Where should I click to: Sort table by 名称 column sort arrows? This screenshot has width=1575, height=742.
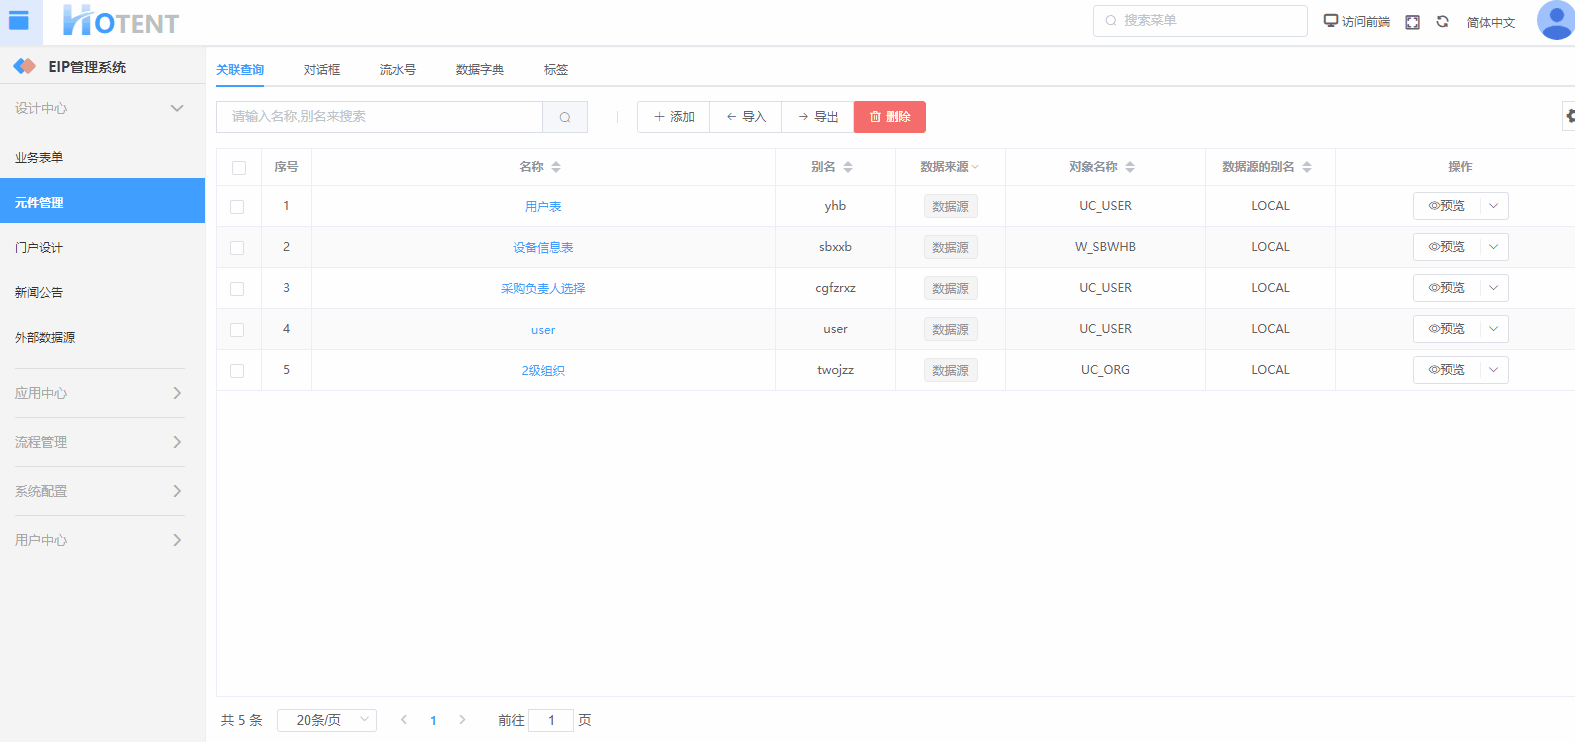tap(556, 167)
